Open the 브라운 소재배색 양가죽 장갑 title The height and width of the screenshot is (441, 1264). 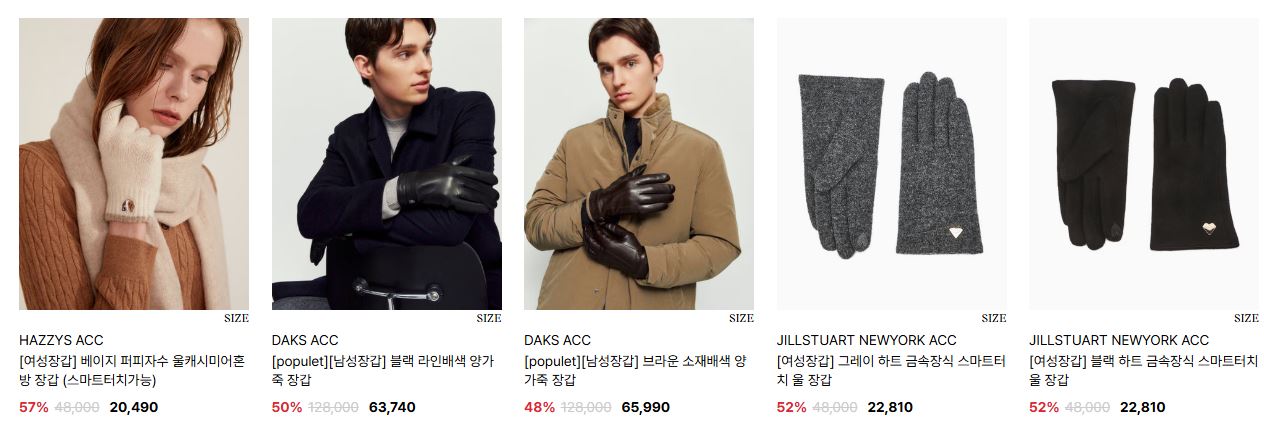[635, 370]
